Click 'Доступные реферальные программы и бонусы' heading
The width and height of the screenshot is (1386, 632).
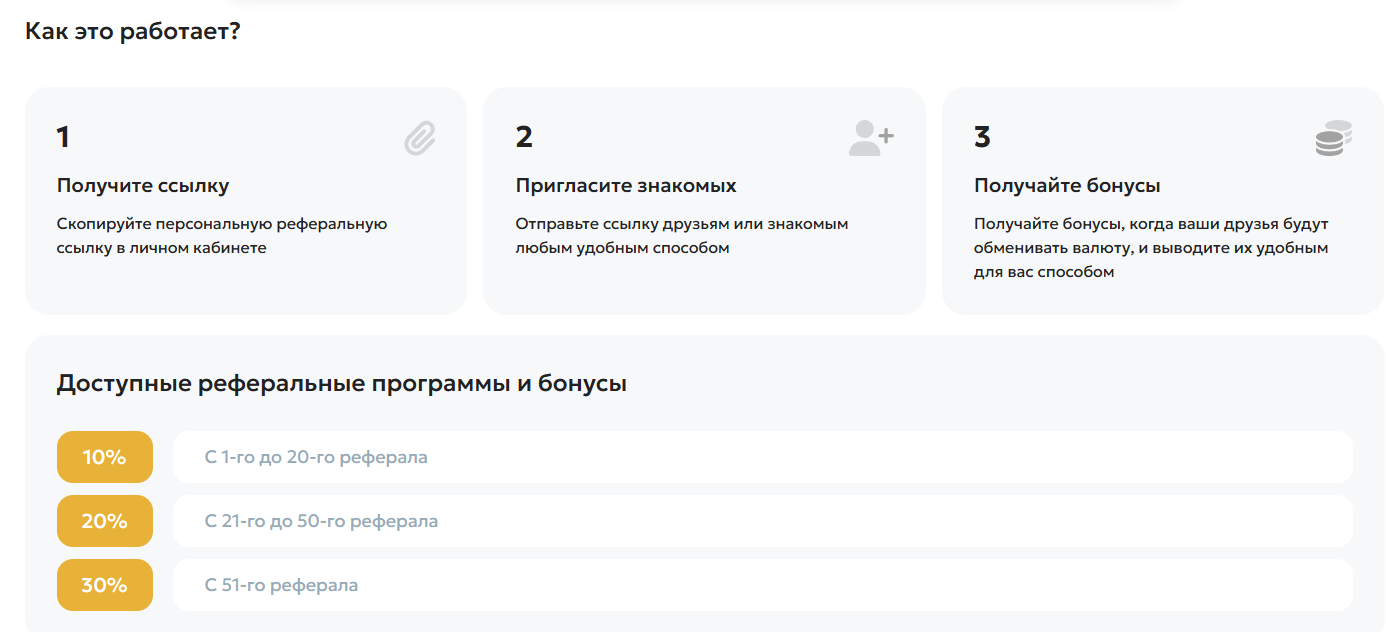coord(341,384)
